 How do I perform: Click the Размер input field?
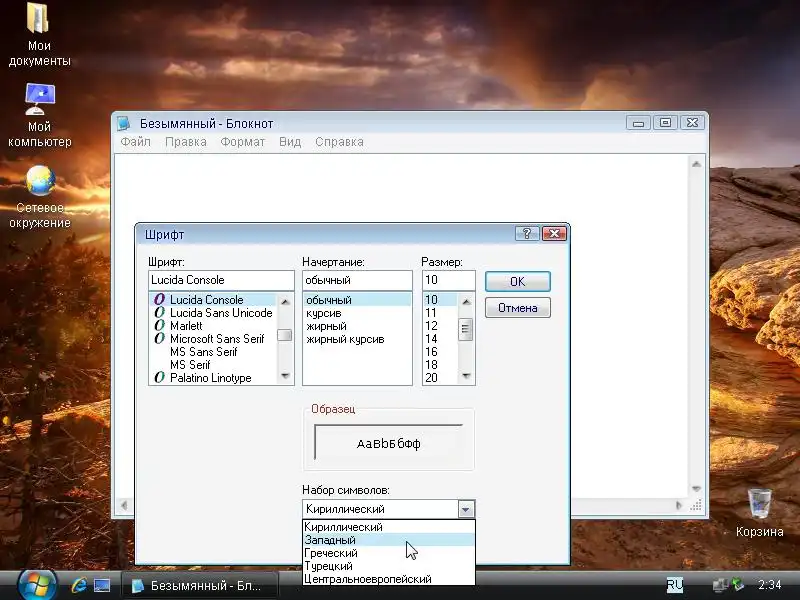tap(448, 280)
